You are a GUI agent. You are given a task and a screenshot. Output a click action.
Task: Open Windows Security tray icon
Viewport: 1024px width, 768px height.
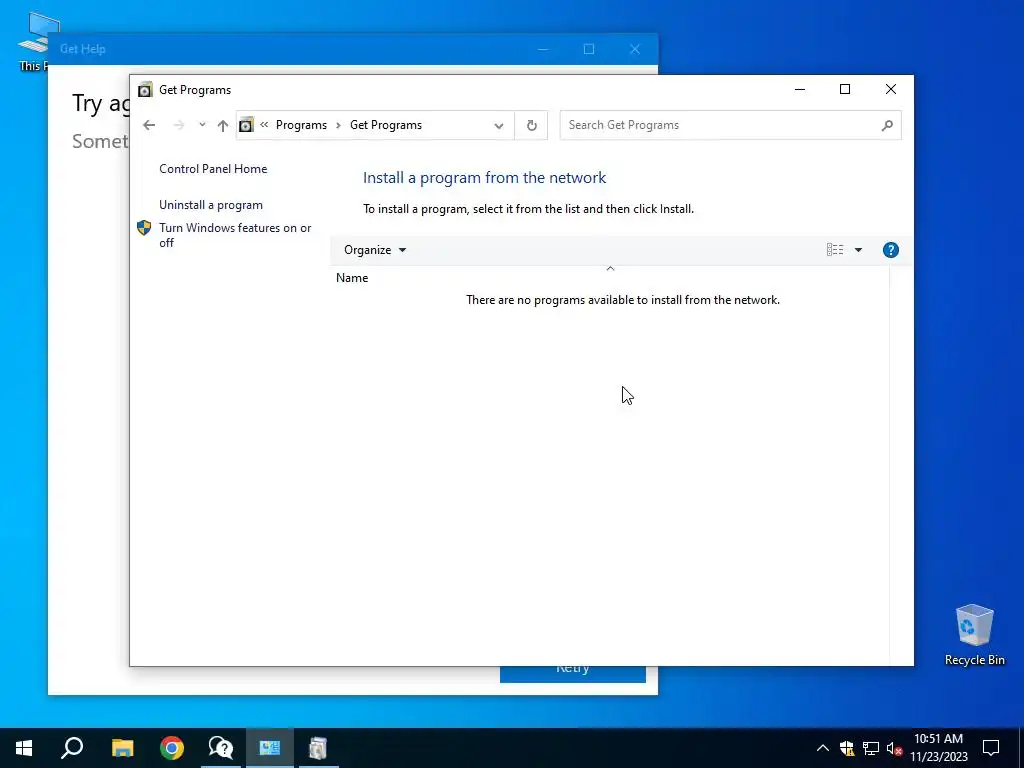pos(847,748)
